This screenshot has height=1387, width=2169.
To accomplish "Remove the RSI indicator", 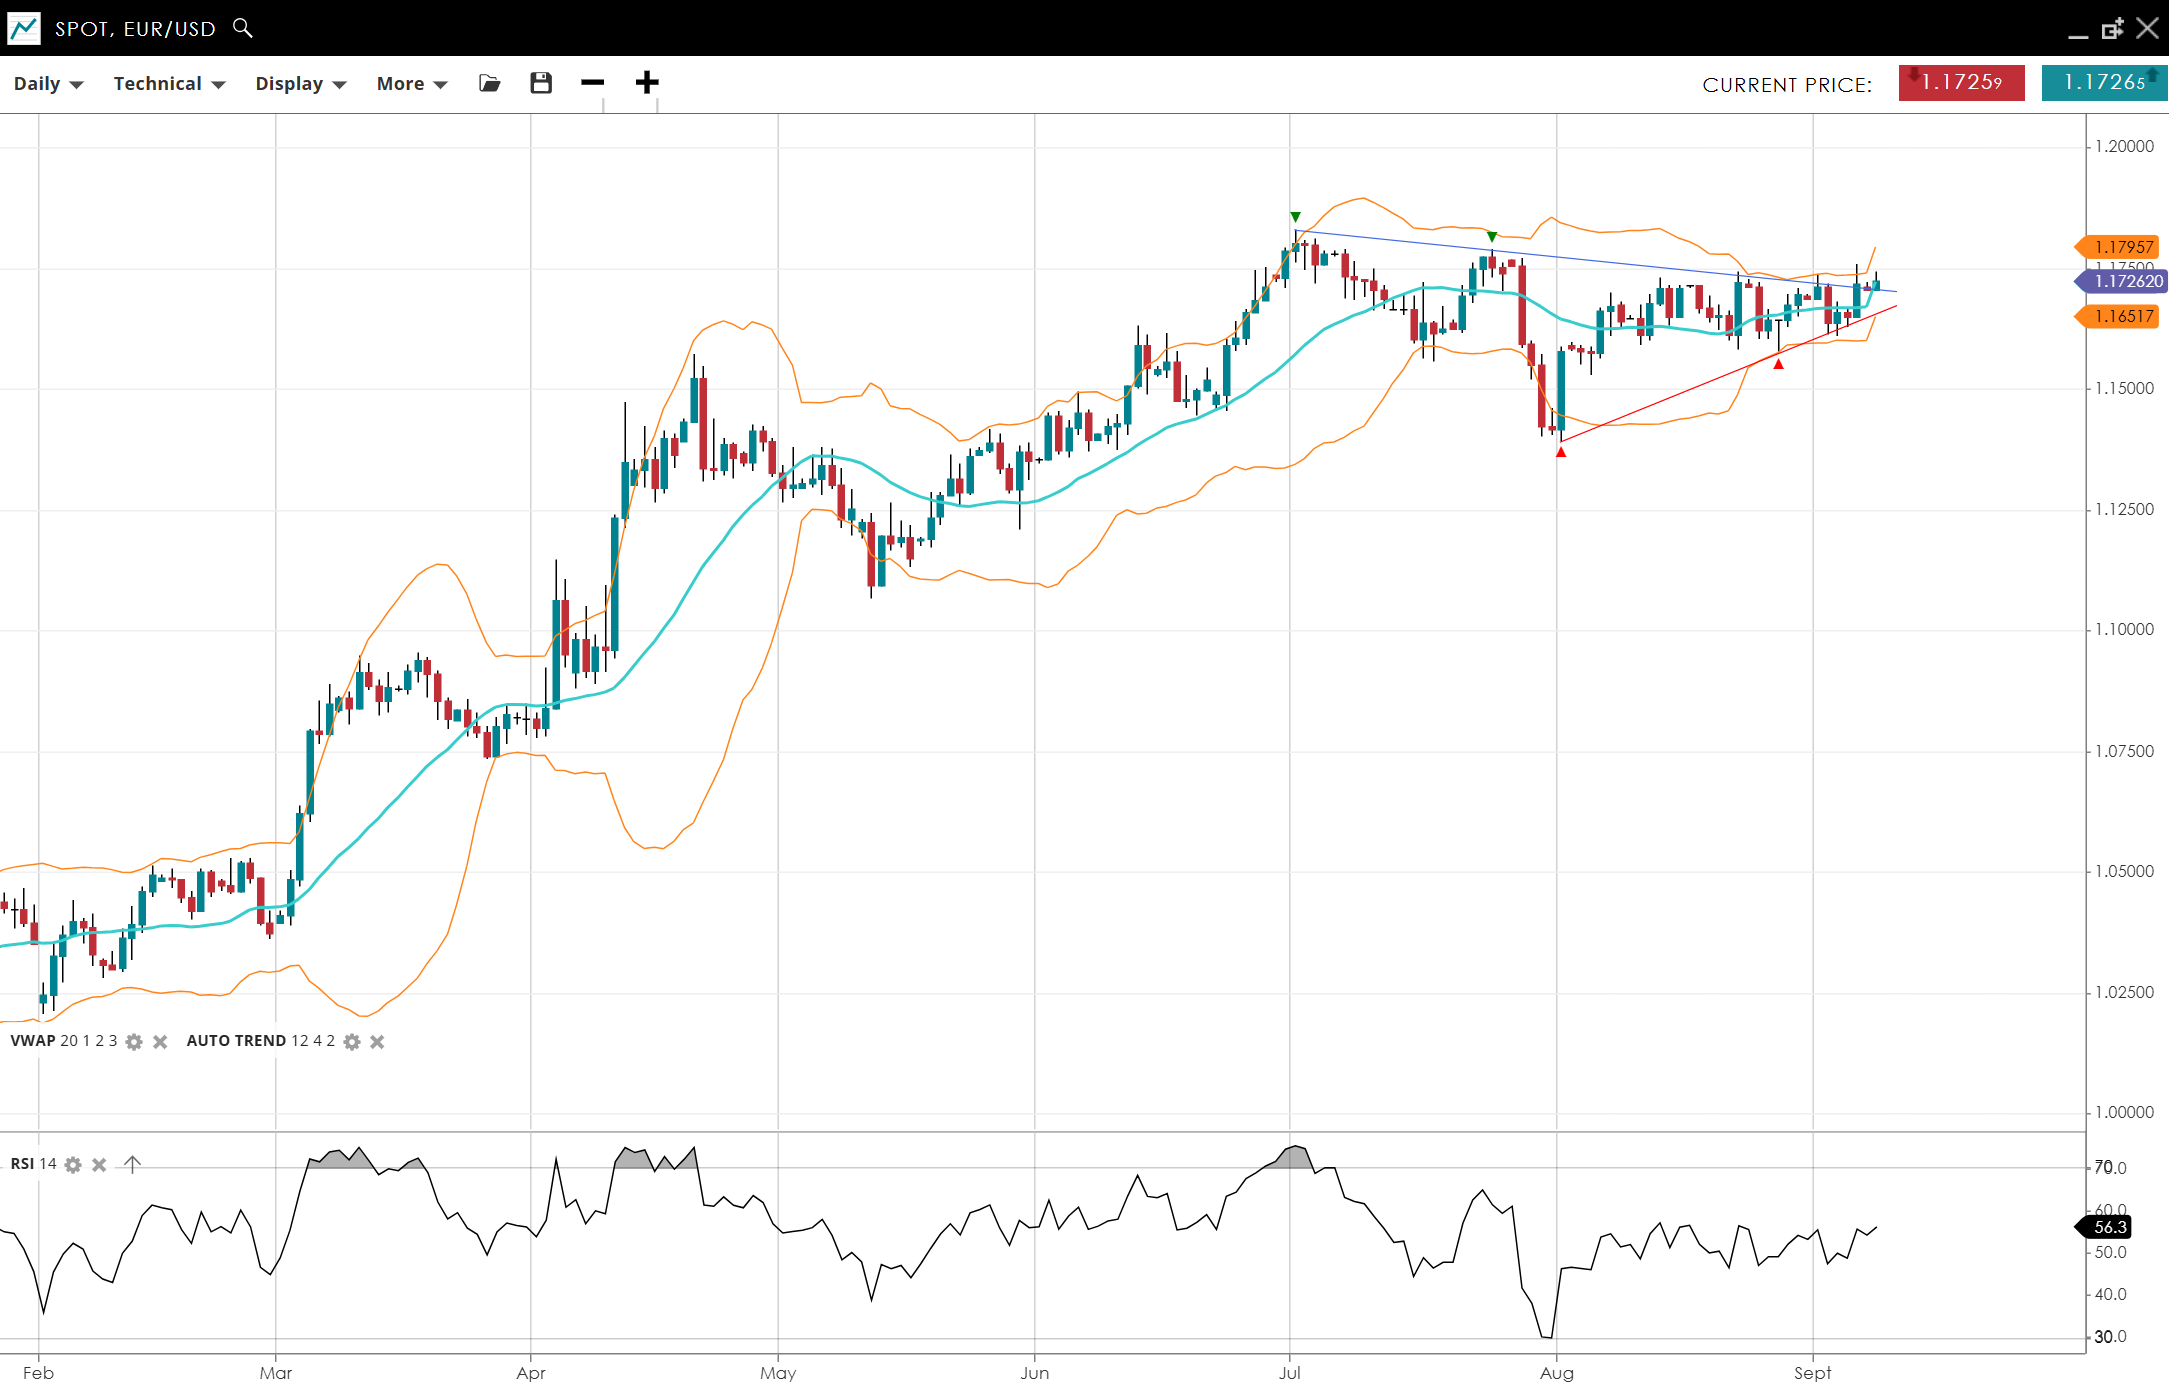I will 99,1165.
